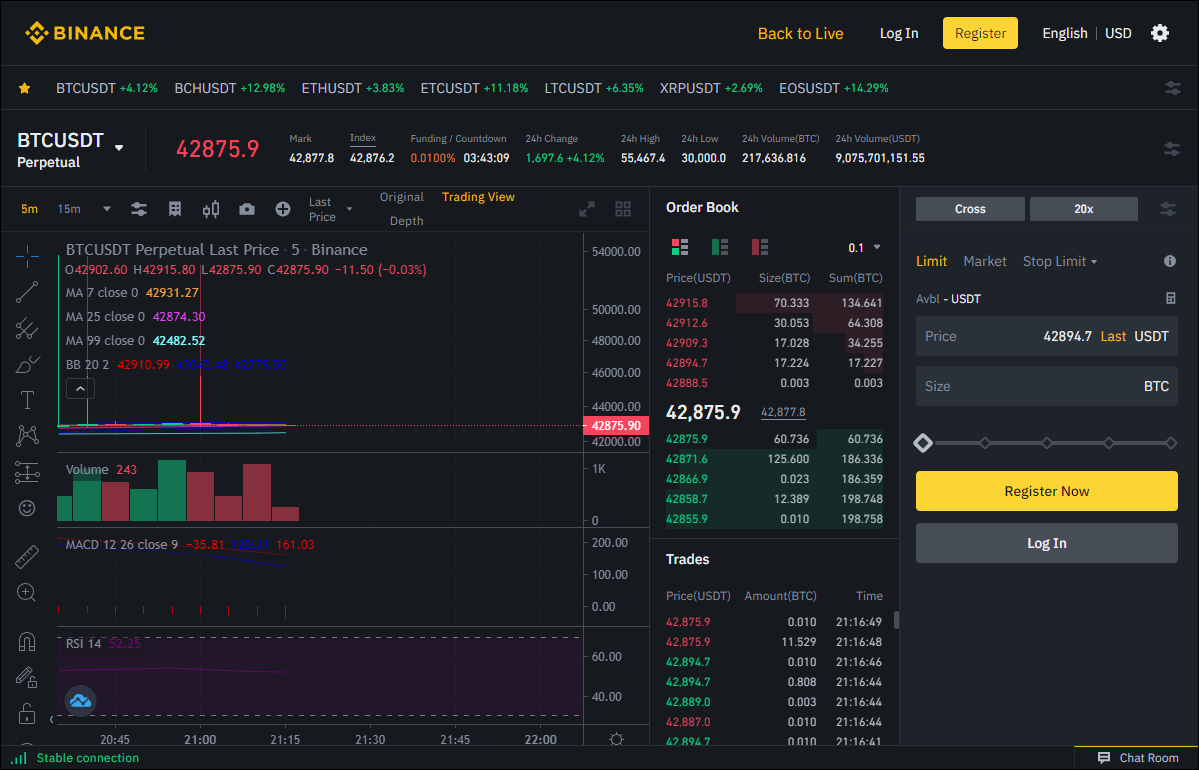Click Log In button in order panel

click(1047, 543)
